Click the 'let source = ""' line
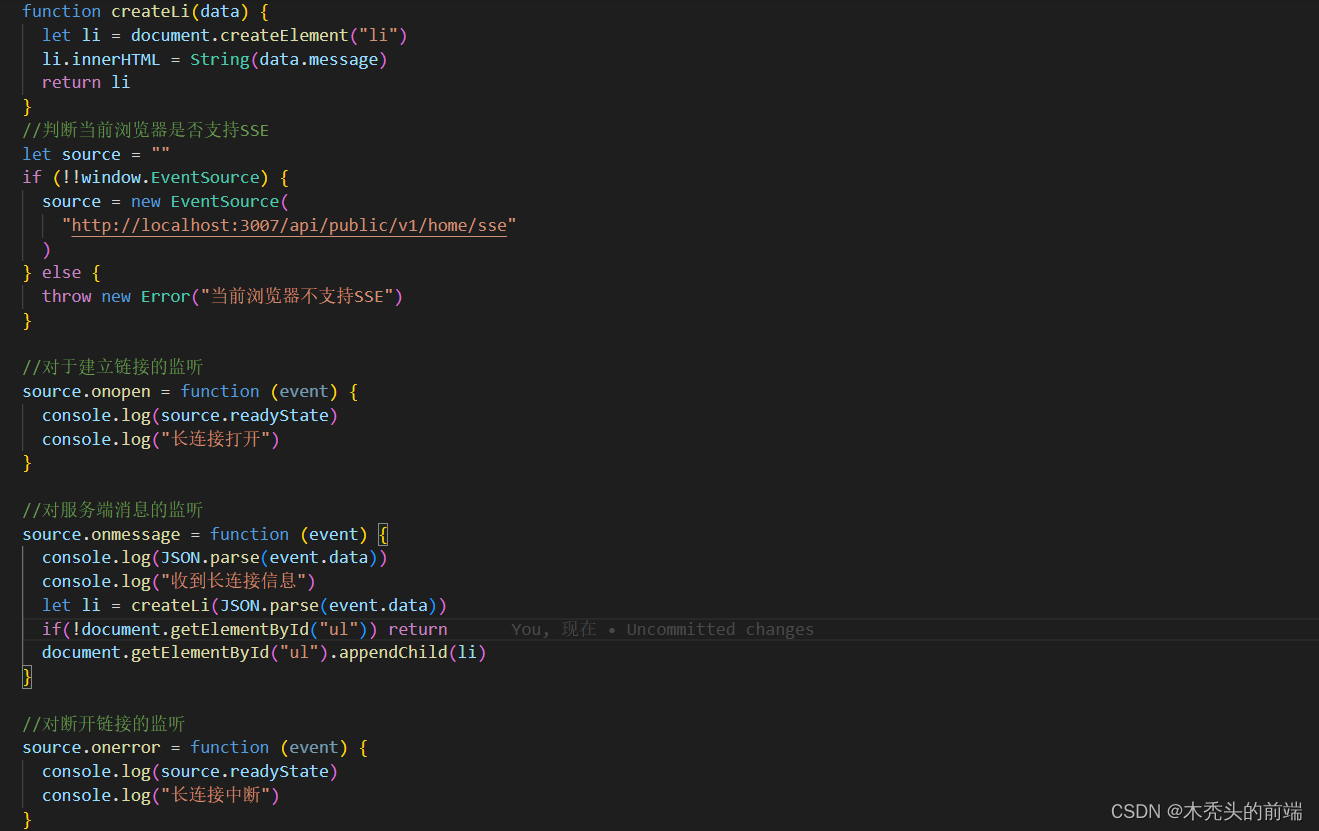The image size is (1319, 831). tap(96, 154)
